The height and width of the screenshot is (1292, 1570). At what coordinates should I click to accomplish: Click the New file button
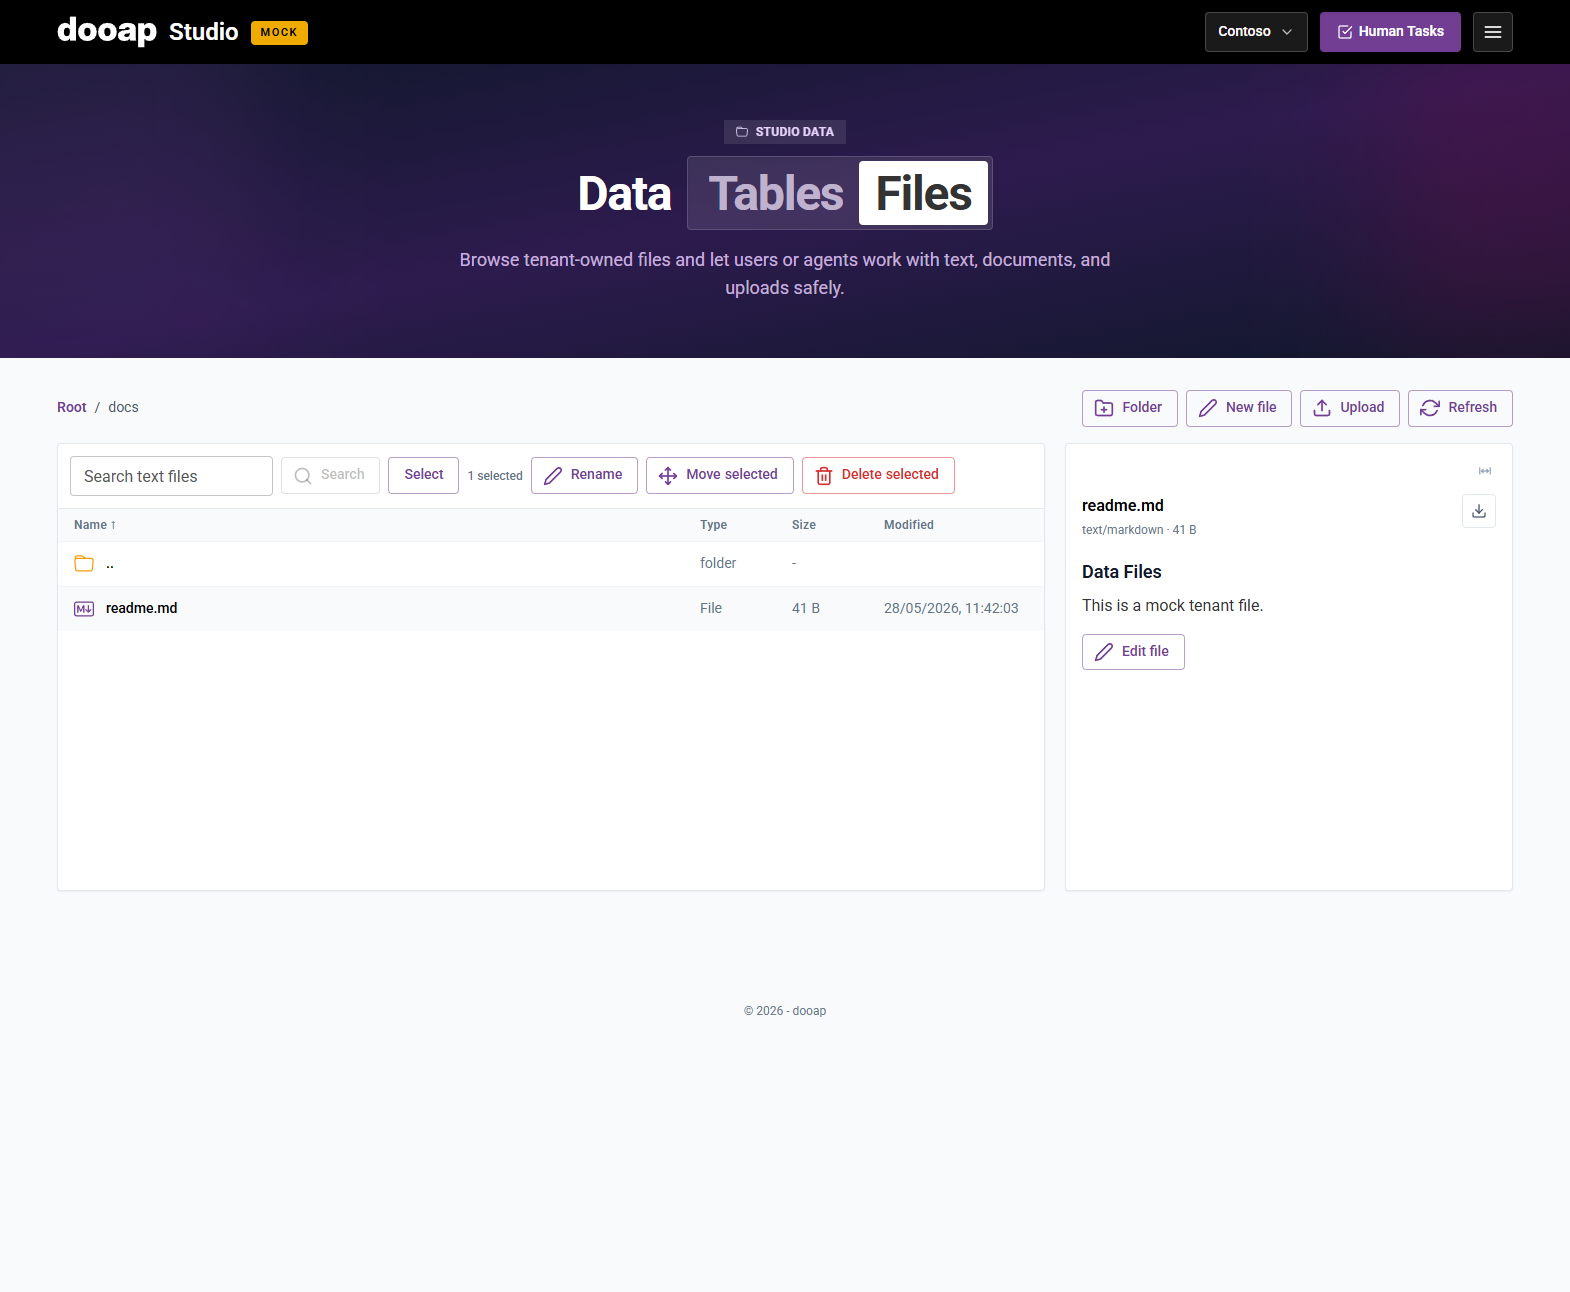click(x=1238, y=408)
